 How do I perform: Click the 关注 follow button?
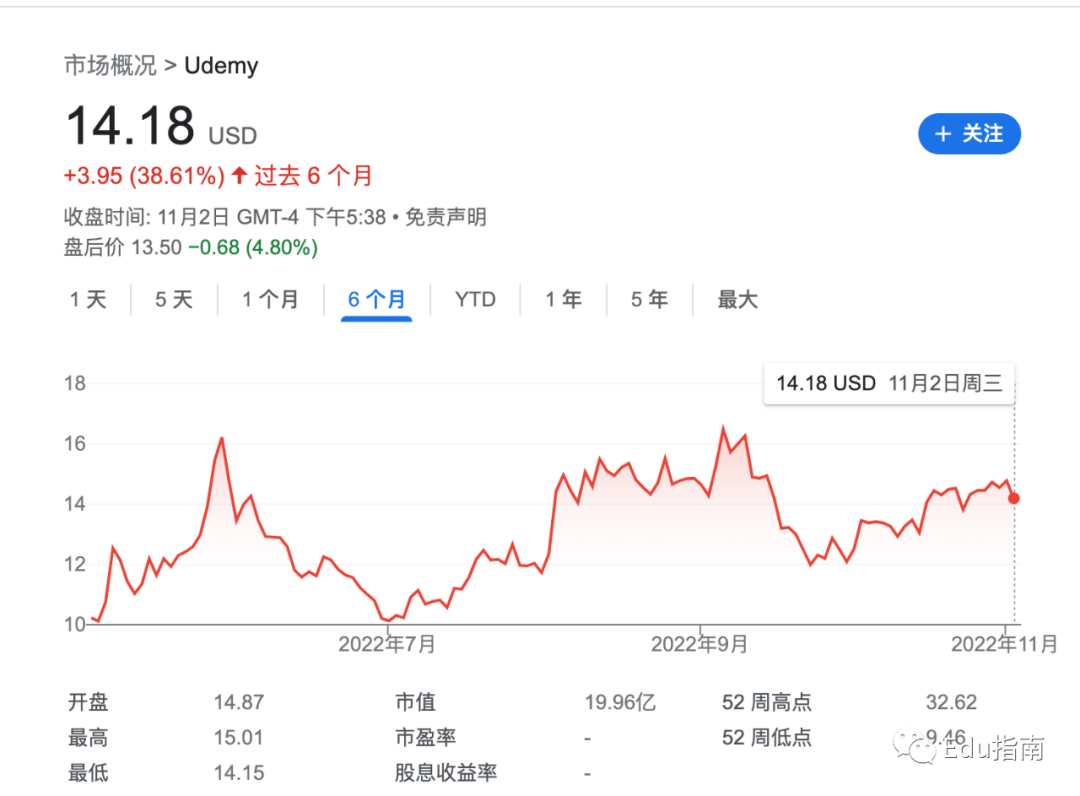coord(969,134)
